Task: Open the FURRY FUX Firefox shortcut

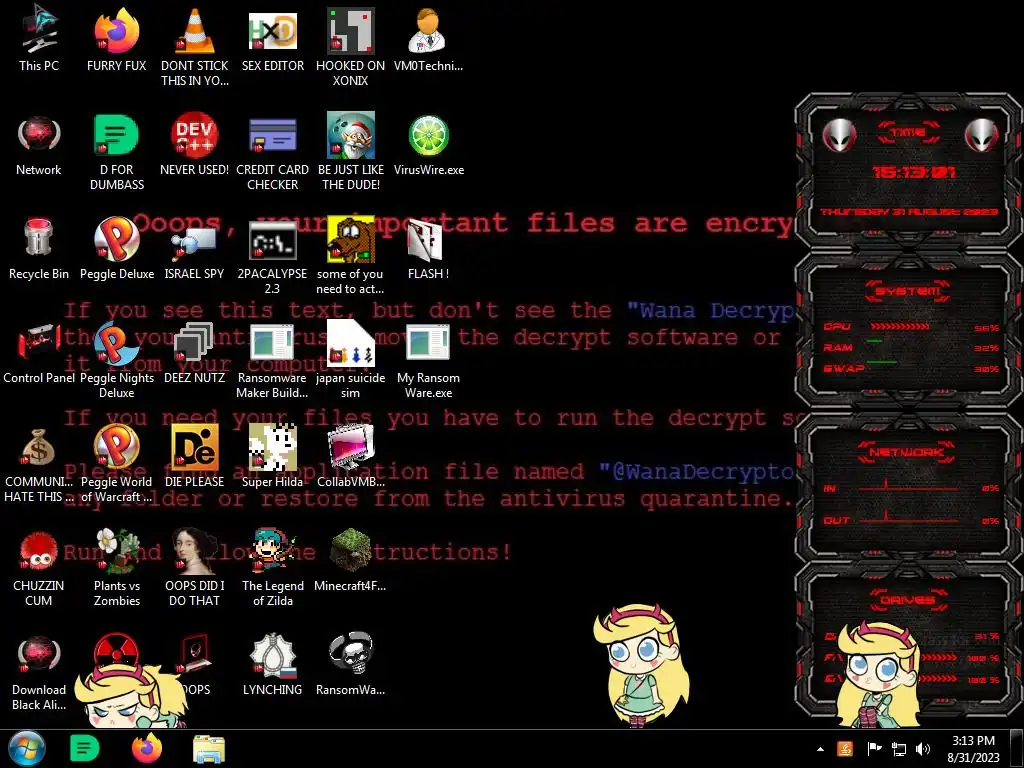Action: click(x=117, y=39)
